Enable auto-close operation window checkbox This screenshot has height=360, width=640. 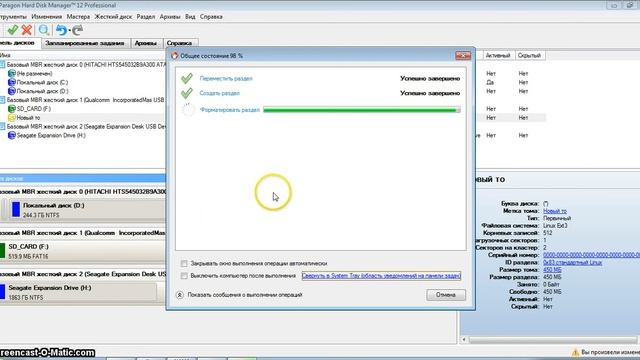tap(184, 263)
